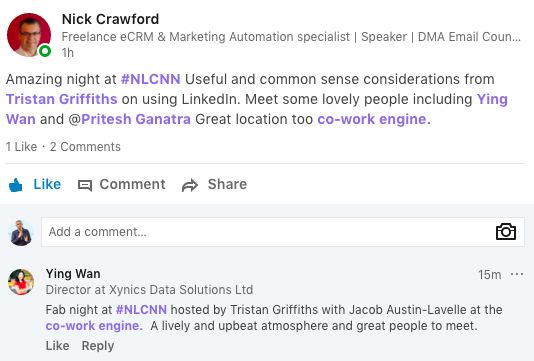Open co-work engine link in the post
This screenshot has width=534, height=361.
374,119
